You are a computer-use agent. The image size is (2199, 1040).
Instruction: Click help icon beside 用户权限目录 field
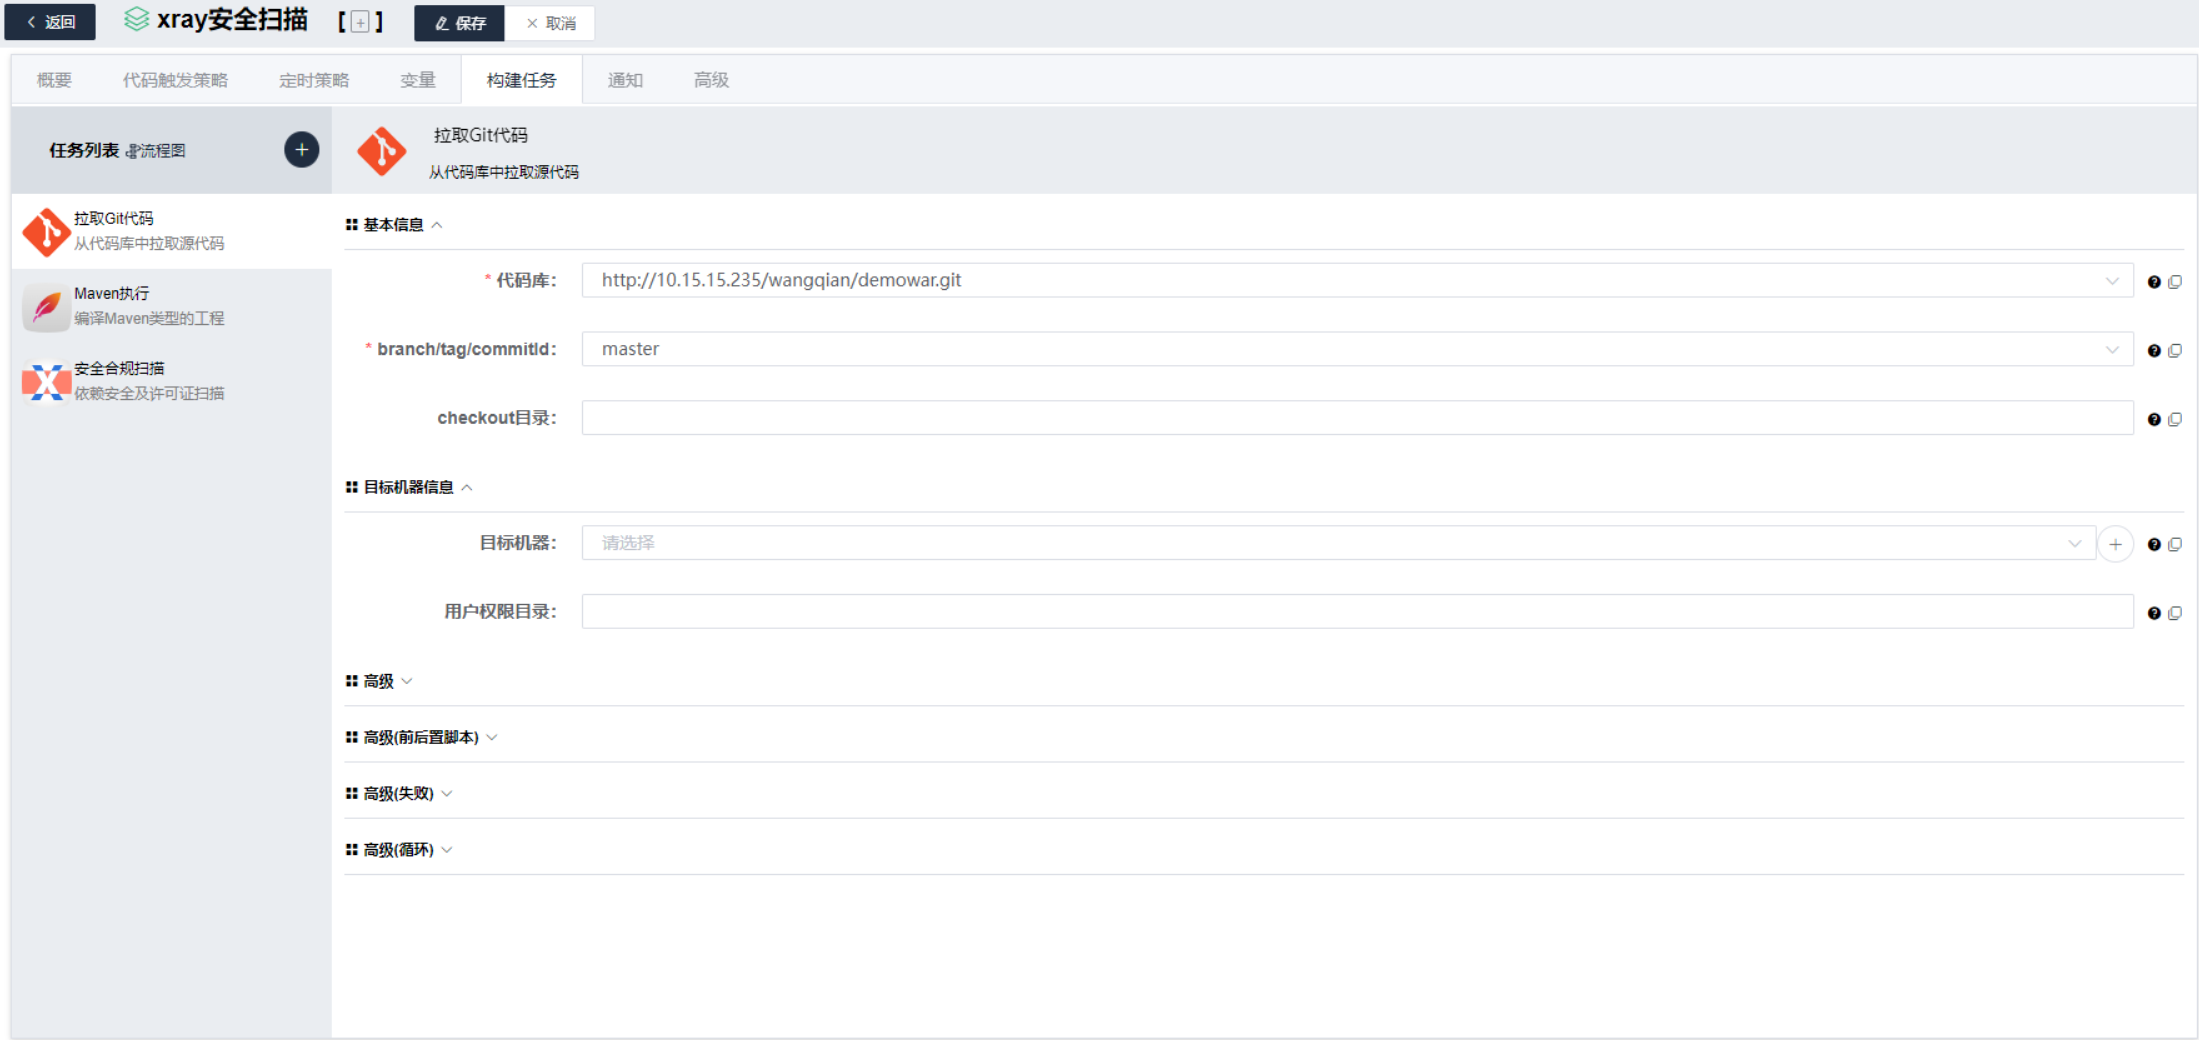[2153, 613]
